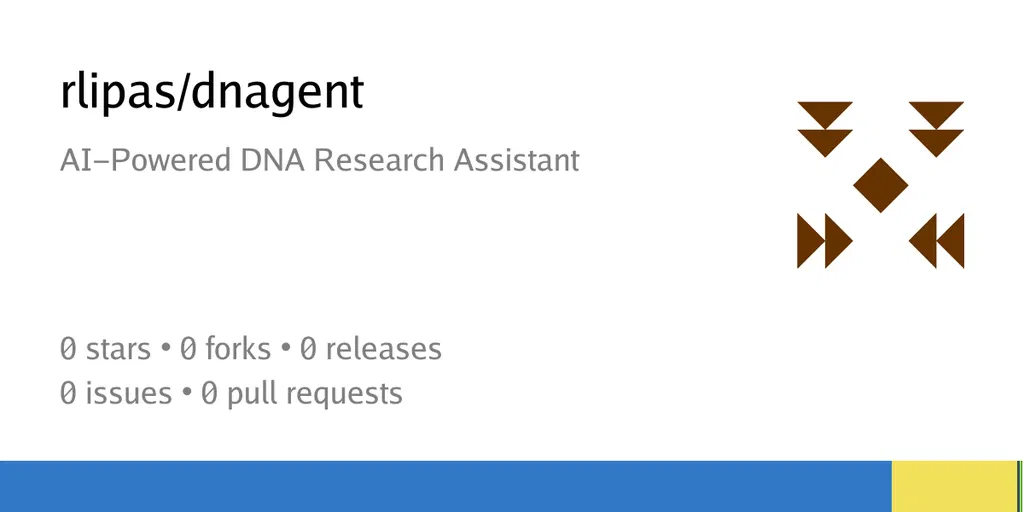Click the top-right double down-pointing triangles
1024x512 pixels.
936,129
